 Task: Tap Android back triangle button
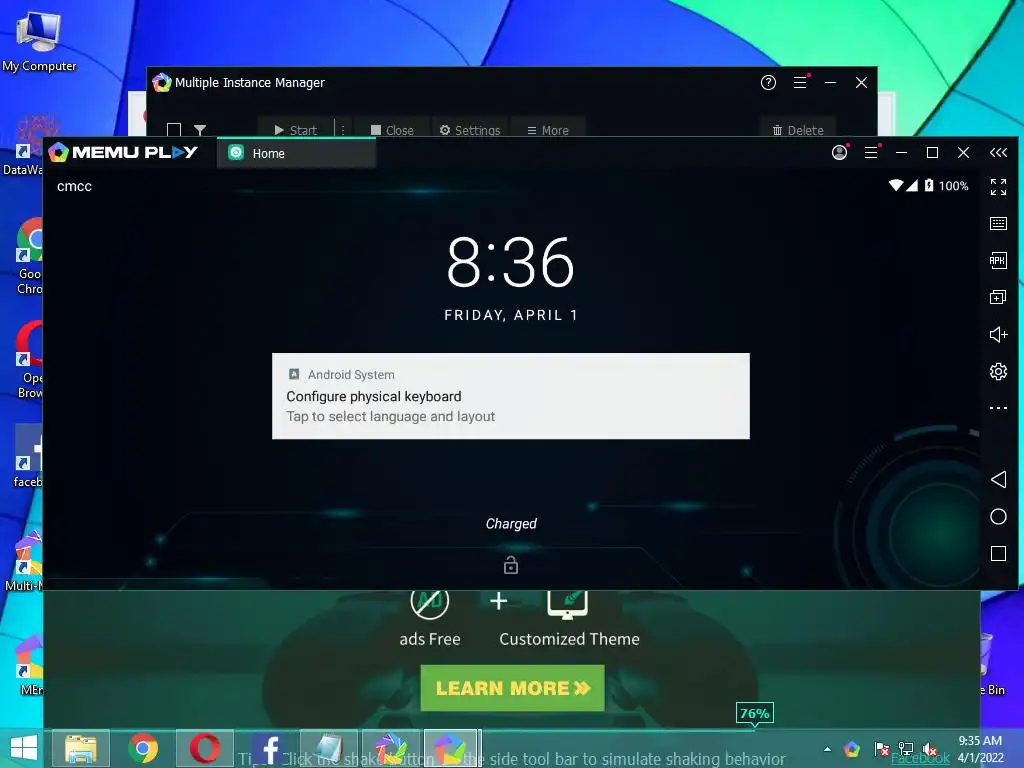click(x=998, y=479)
